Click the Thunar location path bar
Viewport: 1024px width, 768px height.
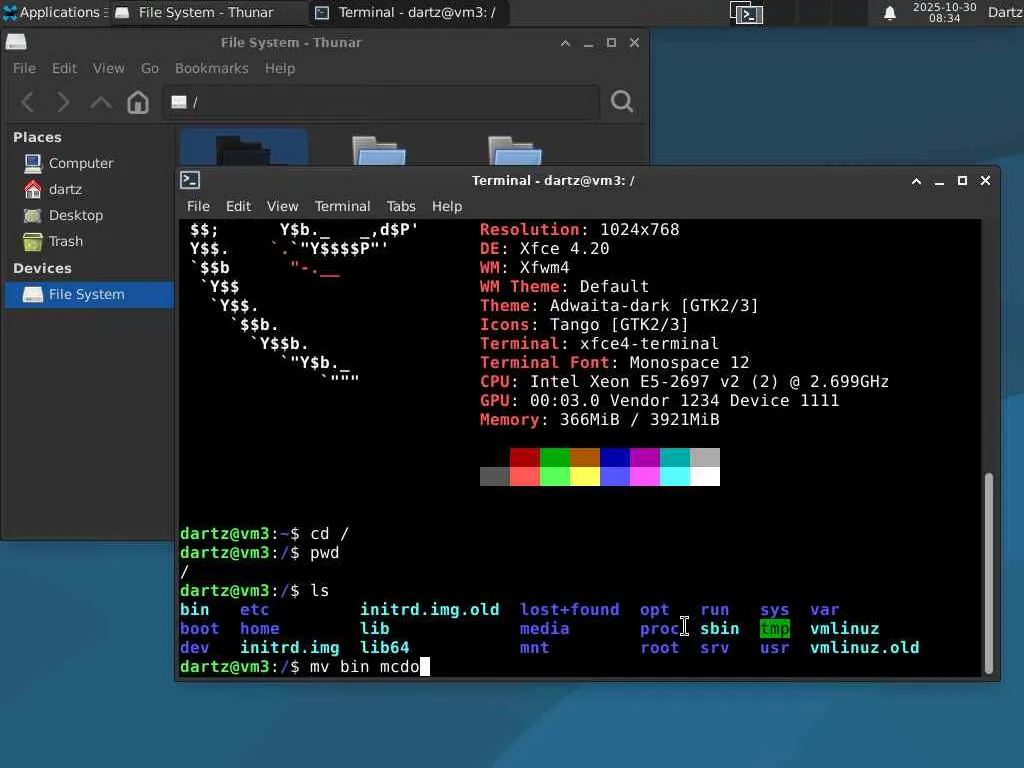pyautogui.click(x=381, y=102)
